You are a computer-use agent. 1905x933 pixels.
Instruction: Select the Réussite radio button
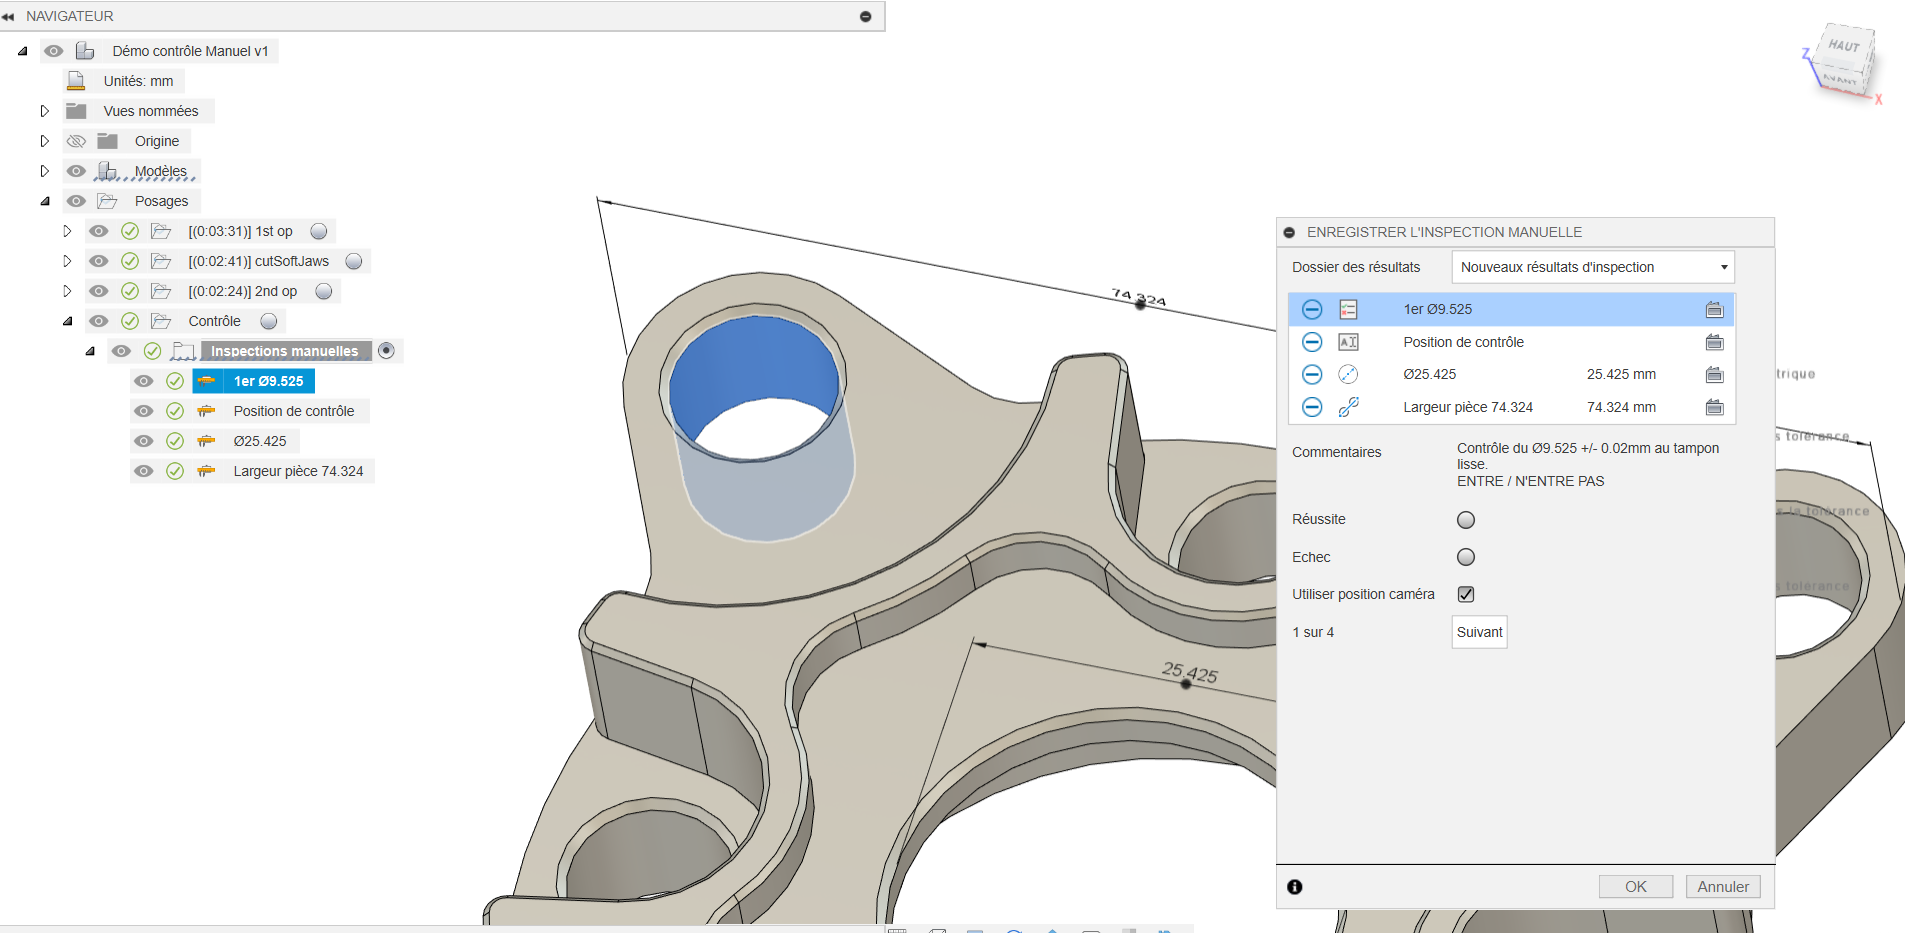(1465, 520)
